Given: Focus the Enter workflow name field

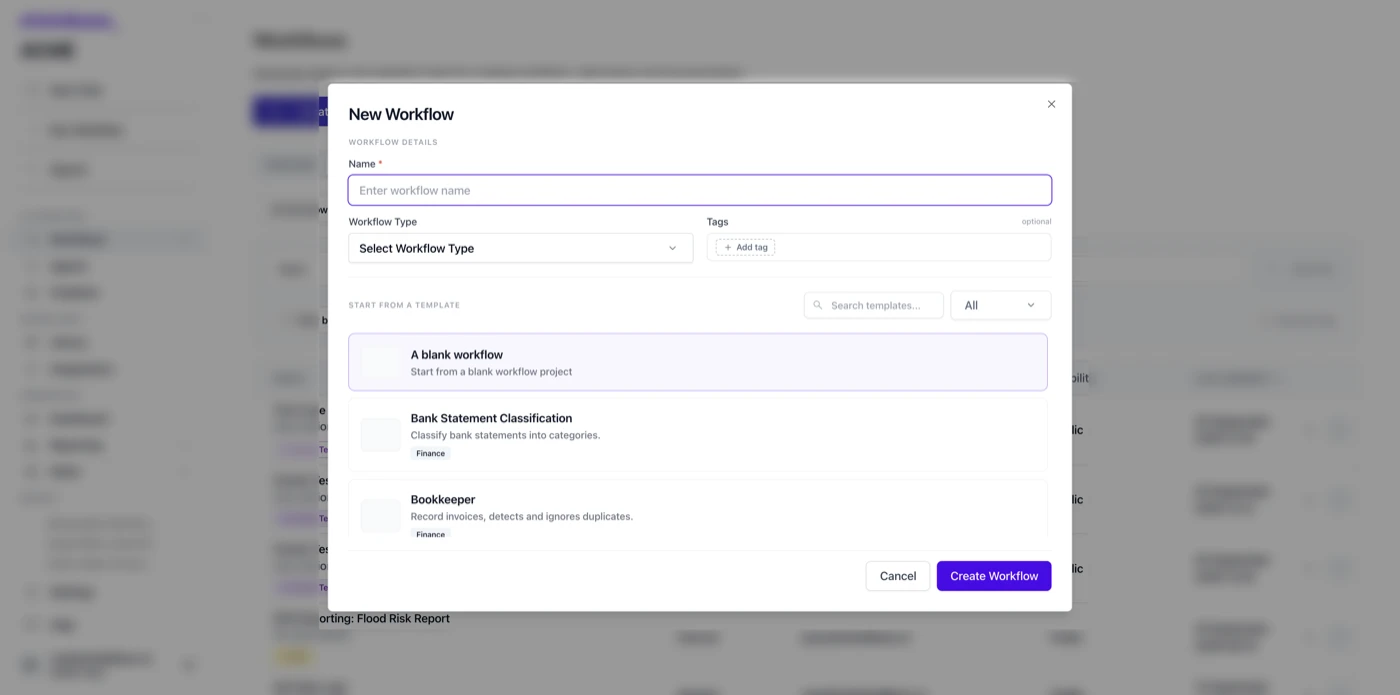Looking at the screenshot, I should pos(699,190).
